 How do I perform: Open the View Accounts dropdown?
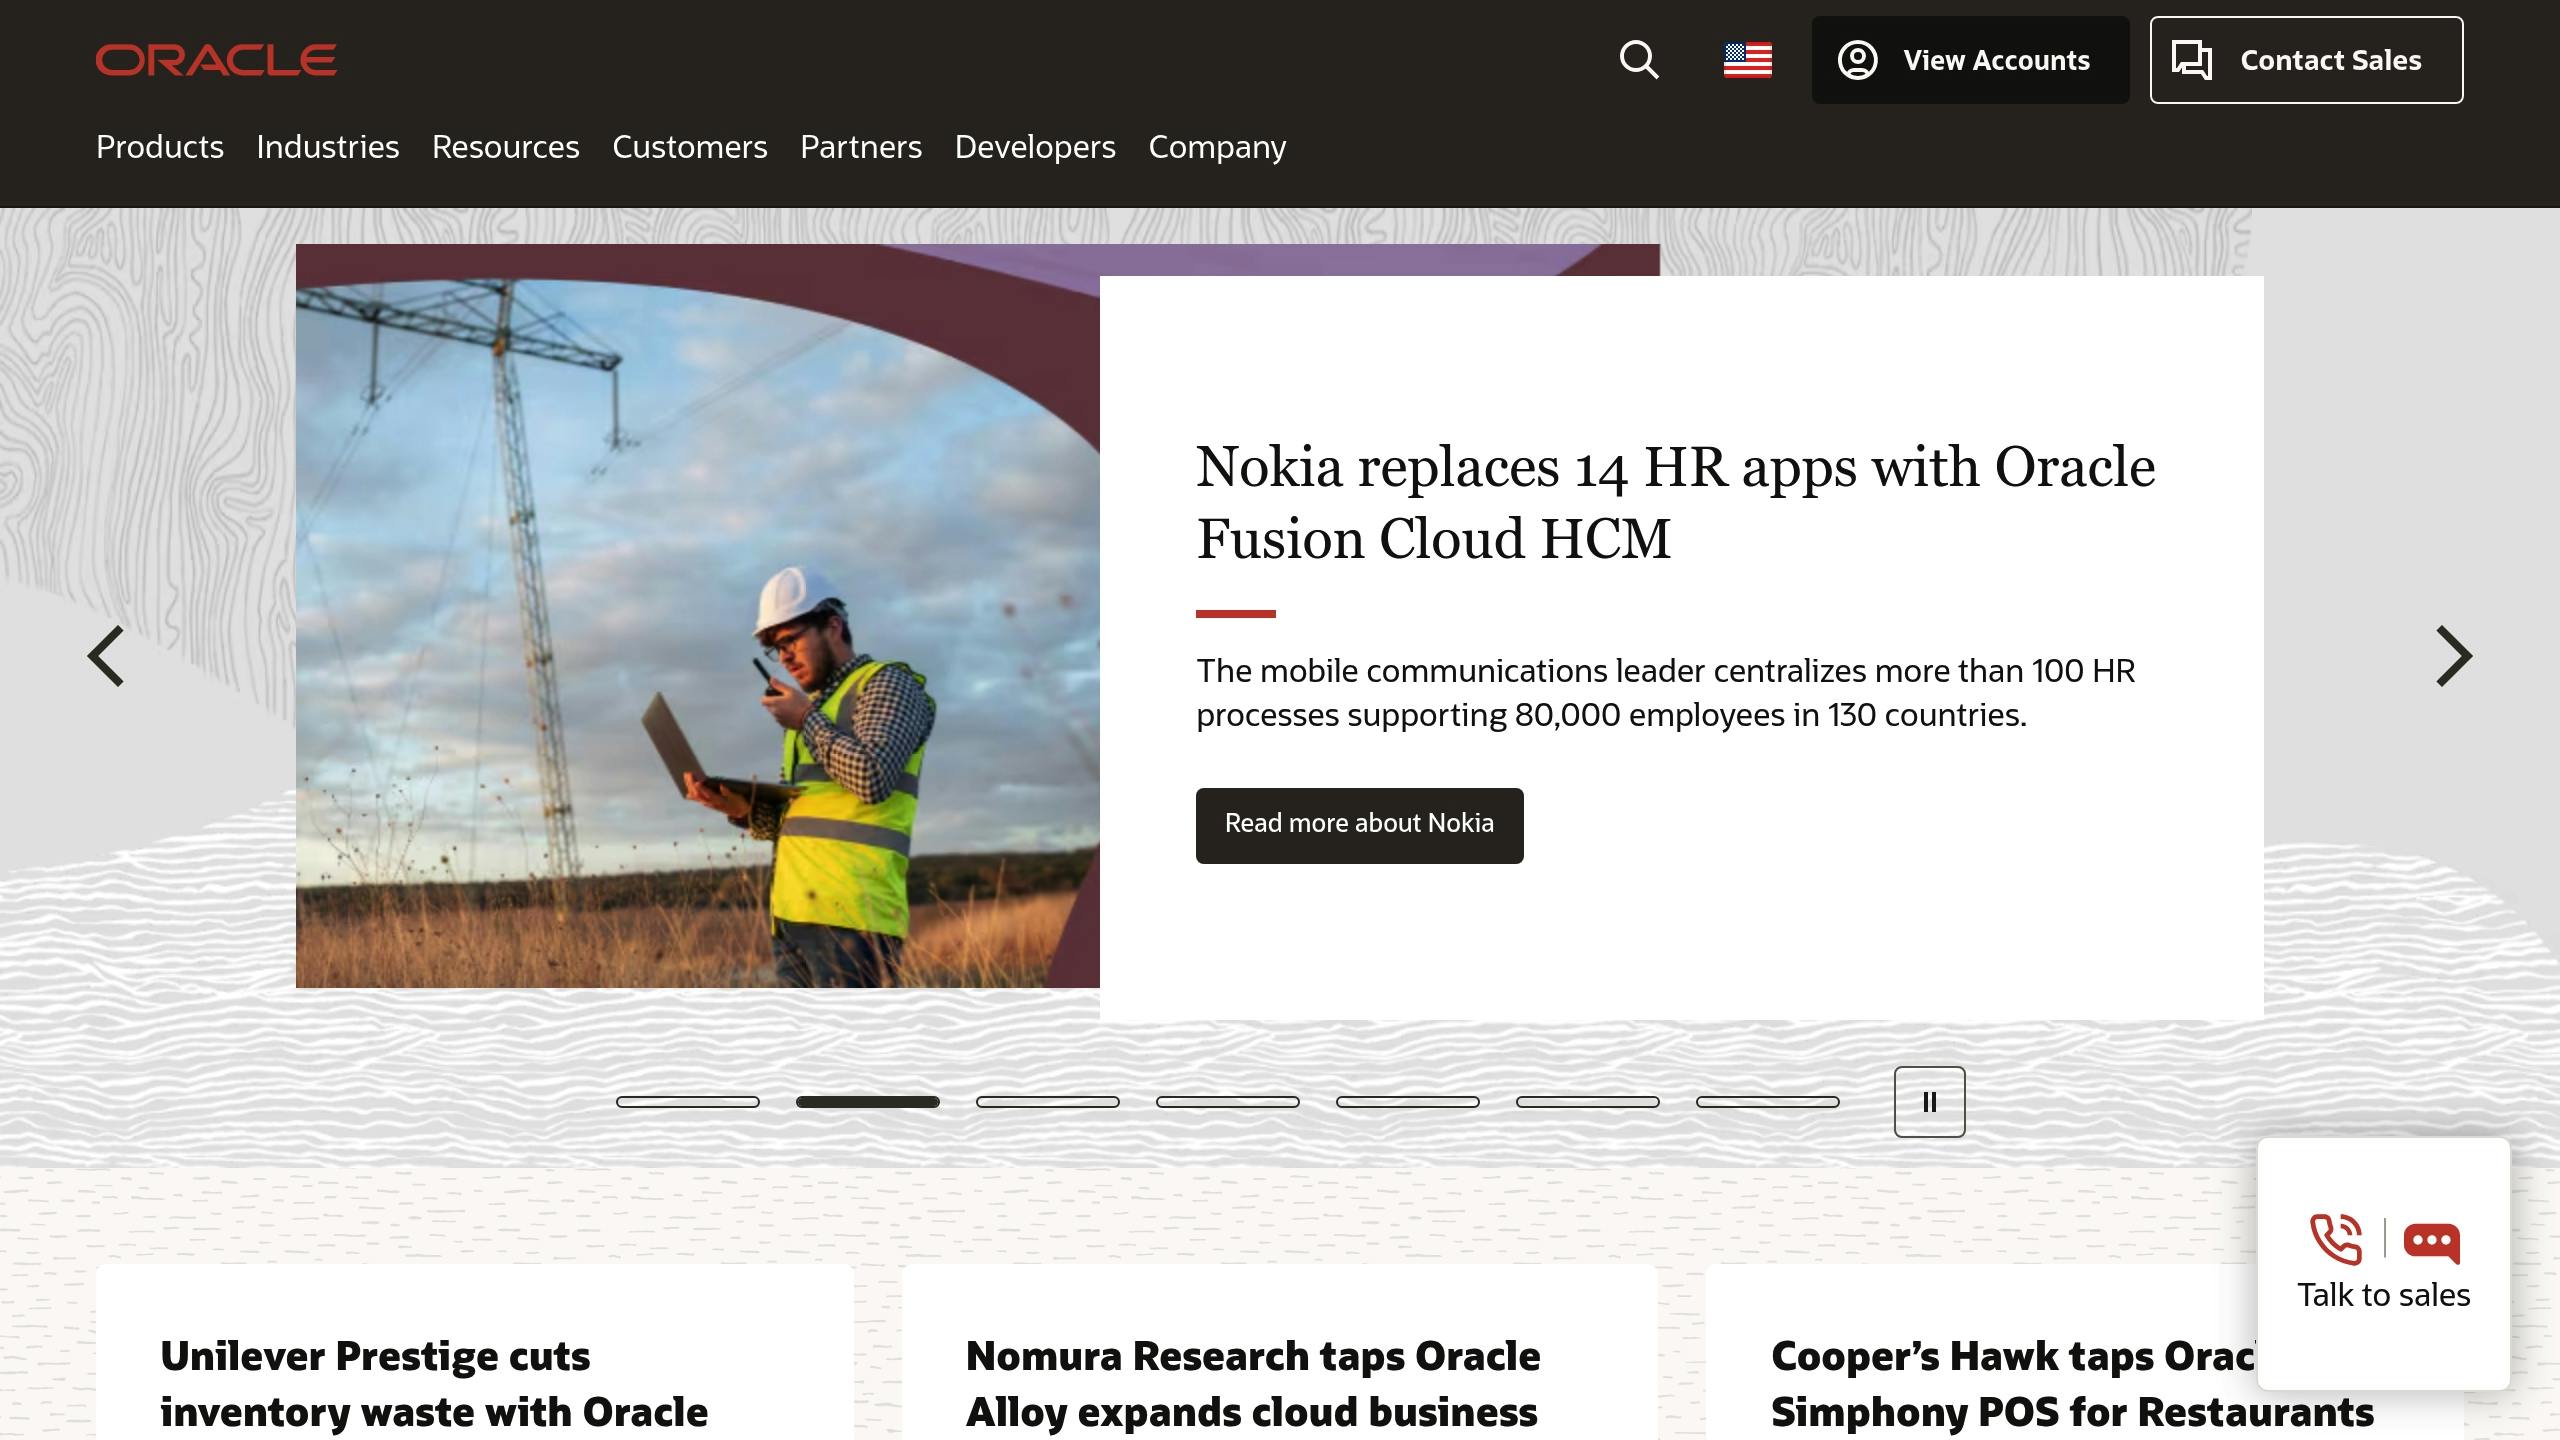pyautogui.click(x=1970, y=60)
